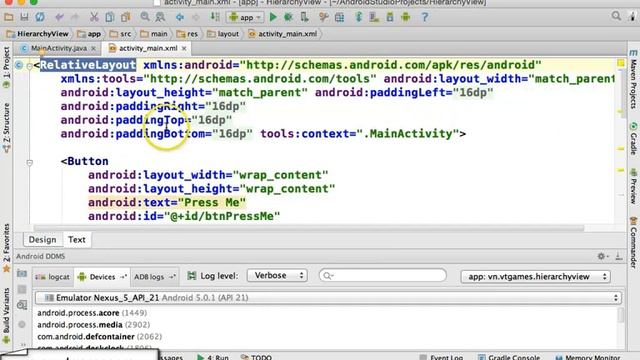The width and height of the screenshot is (640, 360).
Task: Open the SDK Manager toolbar icon
Action: [390, 17]
